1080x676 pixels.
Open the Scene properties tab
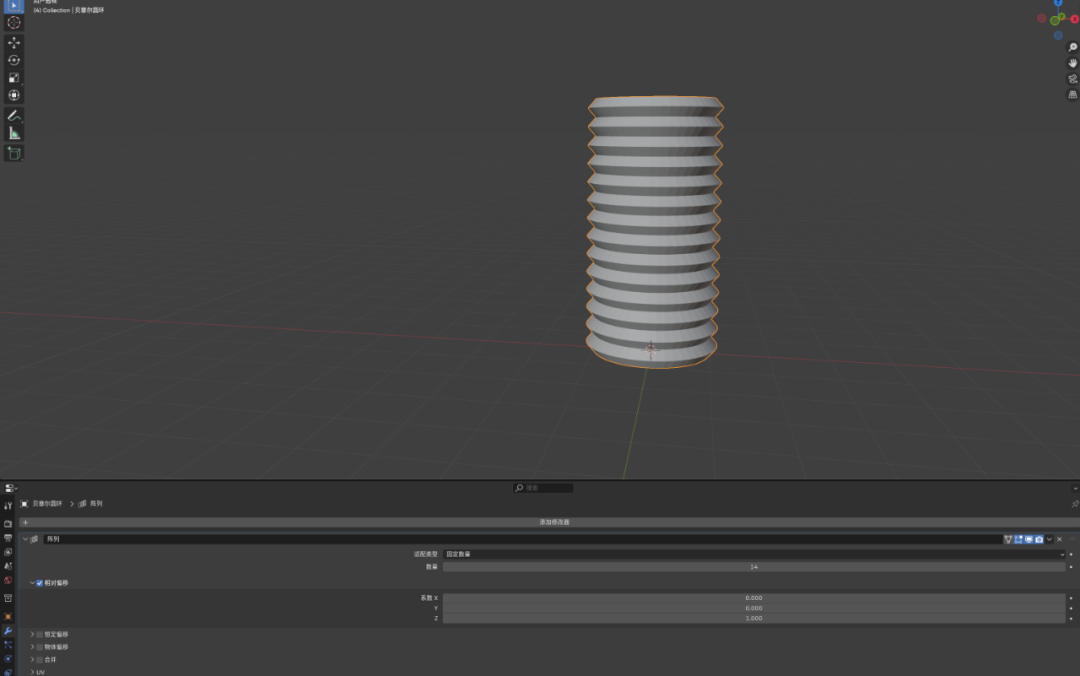click(8, 566)
